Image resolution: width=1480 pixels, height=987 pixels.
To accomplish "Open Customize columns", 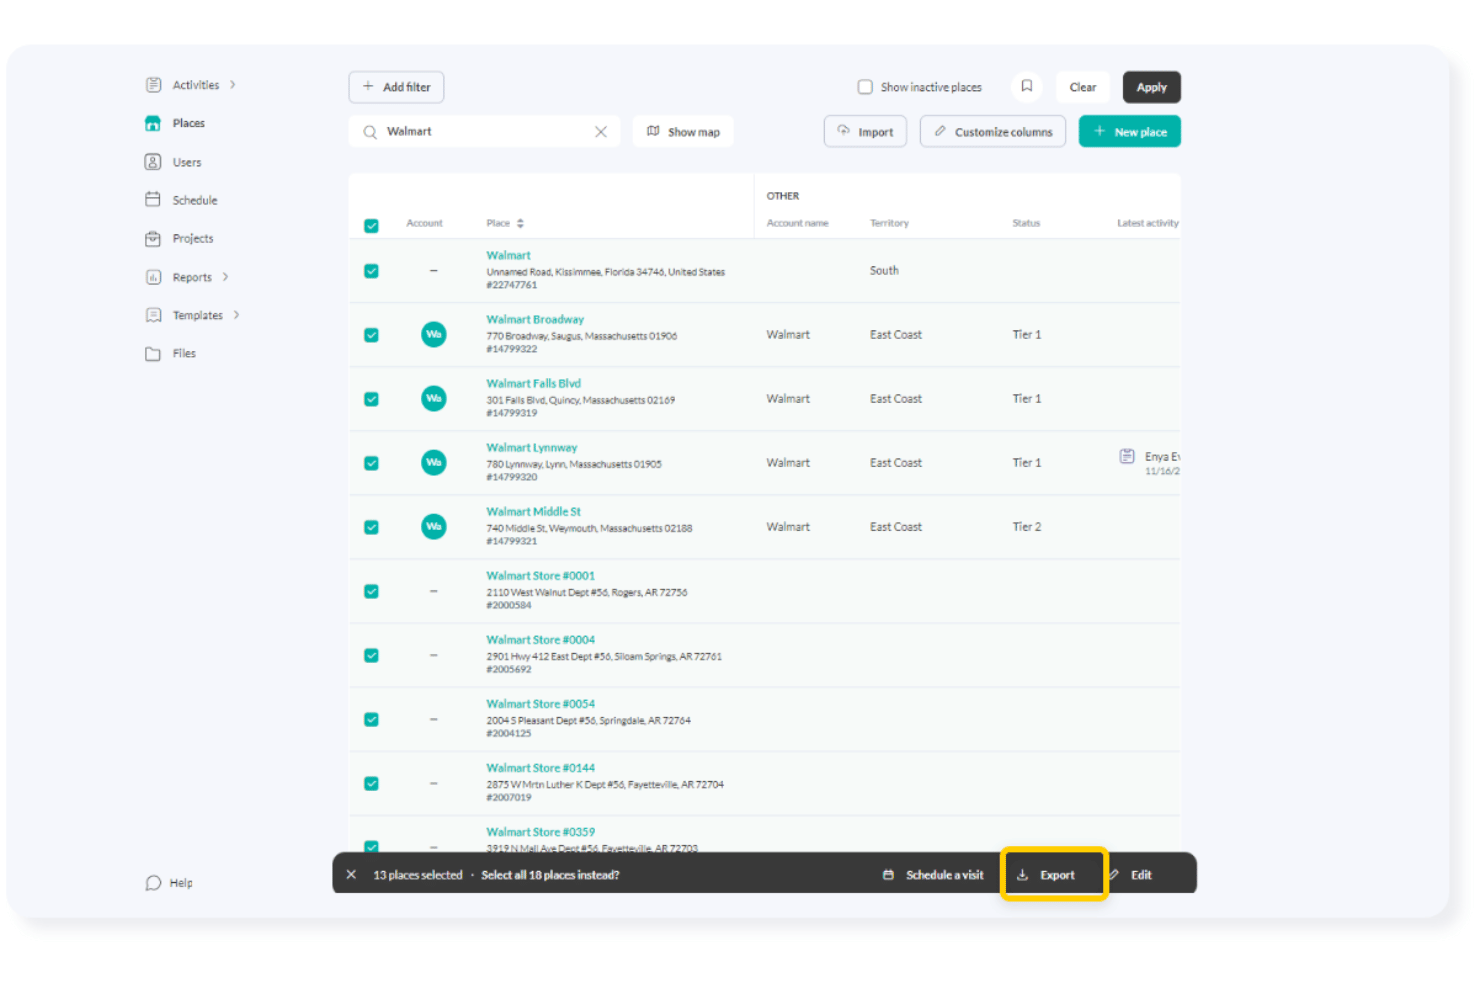I will pyautogui.click(x=993, y=132).
